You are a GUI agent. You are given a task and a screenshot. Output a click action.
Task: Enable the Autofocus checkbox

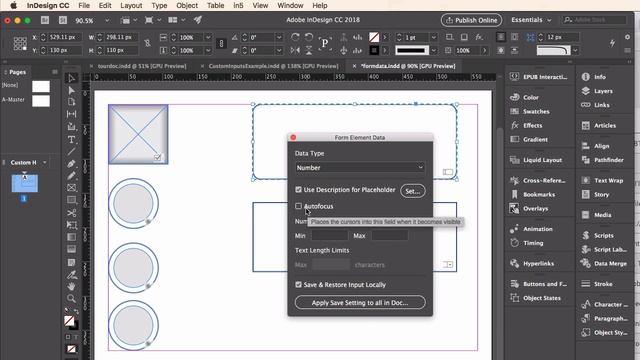(298, 206)
